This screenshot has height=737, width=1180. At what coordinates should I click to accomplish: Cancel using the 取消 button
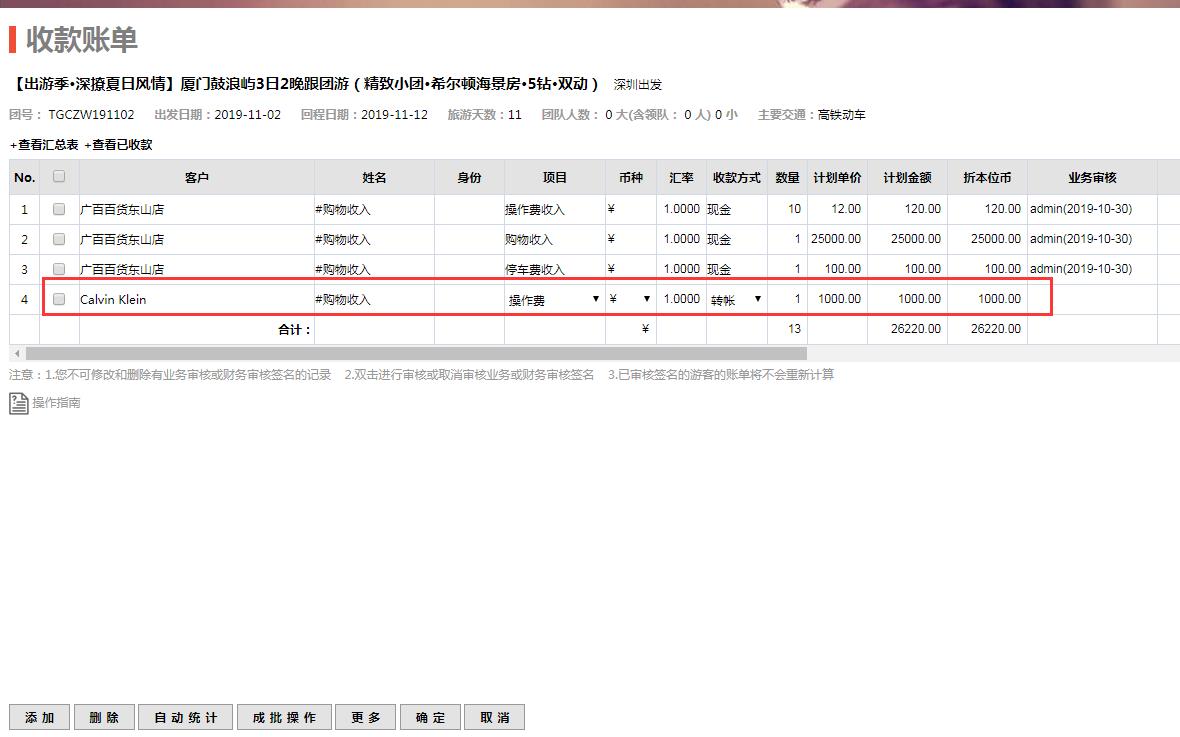point(495,717)
